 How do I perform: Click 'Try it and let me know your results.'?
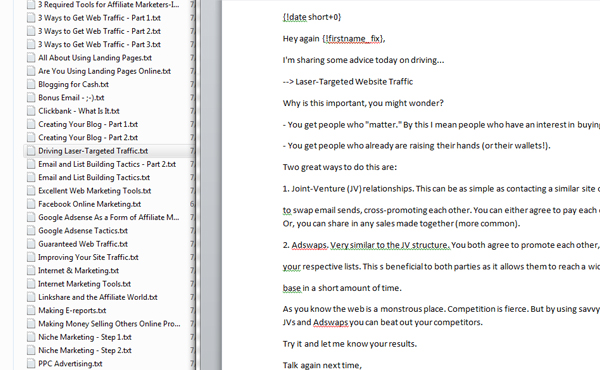tap(350, 344)
